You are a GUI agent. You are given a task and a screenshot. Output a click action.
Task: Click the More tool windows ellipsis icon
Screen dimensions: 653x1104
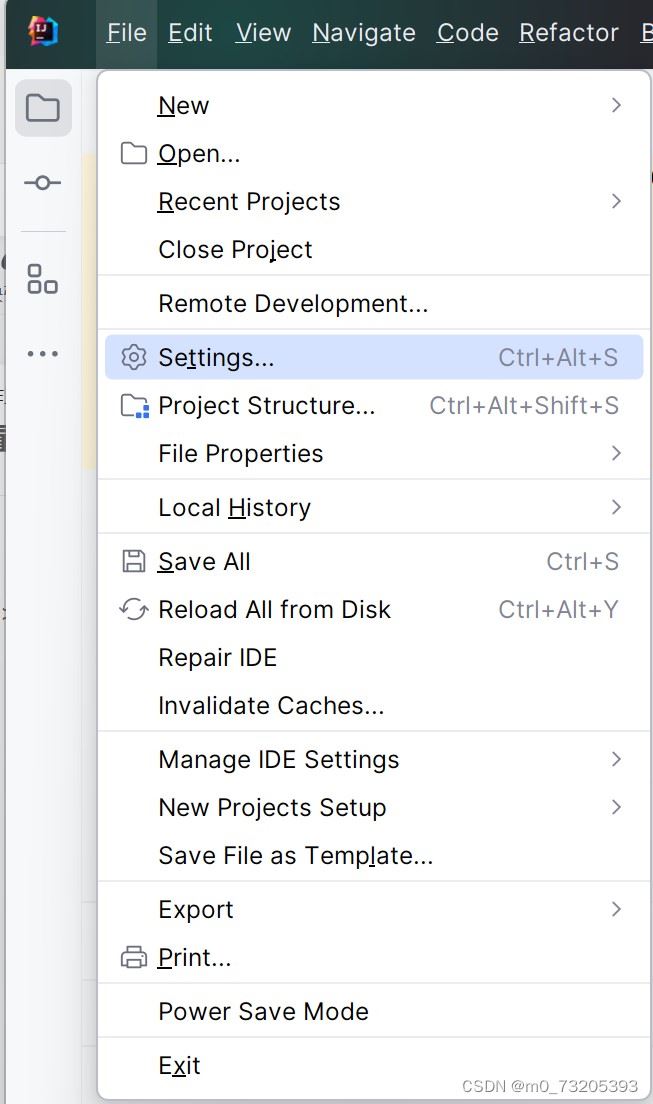tap(42, 354)
